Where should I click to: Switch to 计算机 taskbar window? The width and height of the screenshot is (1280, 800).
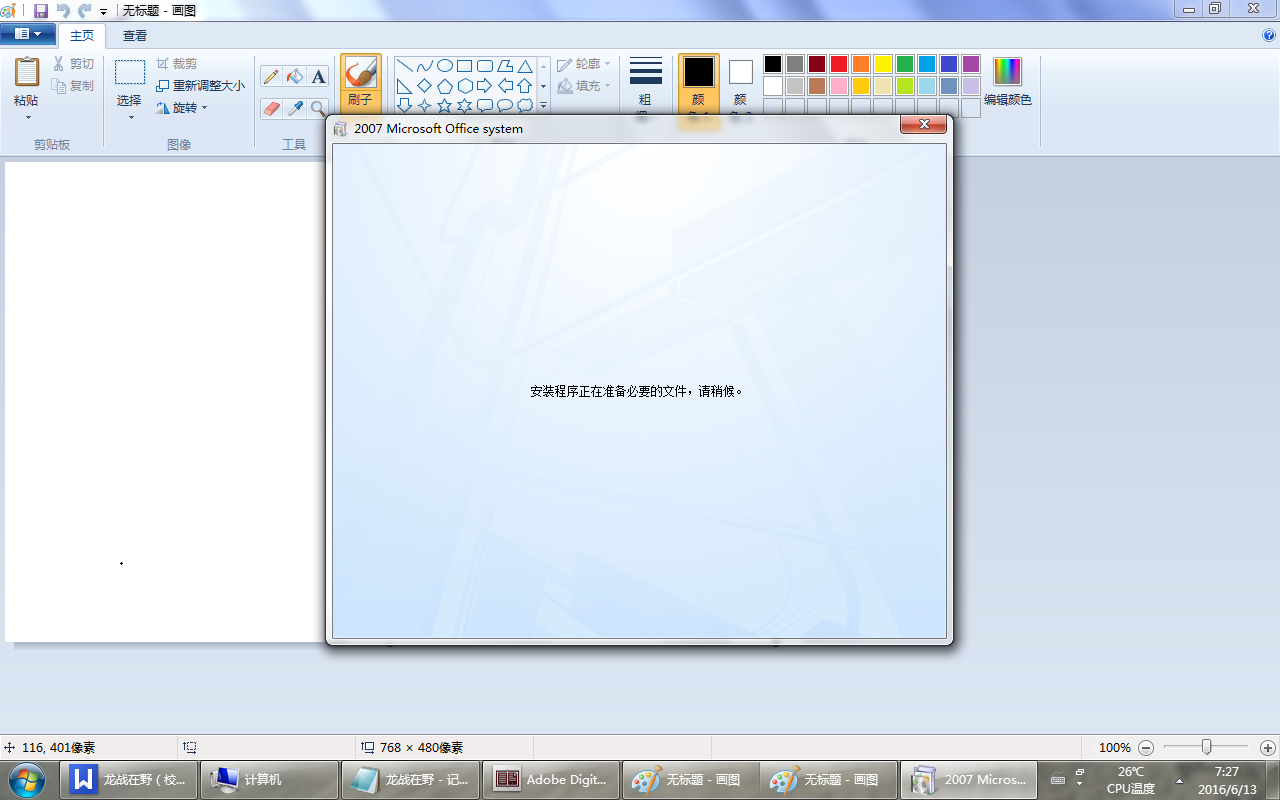268,780
